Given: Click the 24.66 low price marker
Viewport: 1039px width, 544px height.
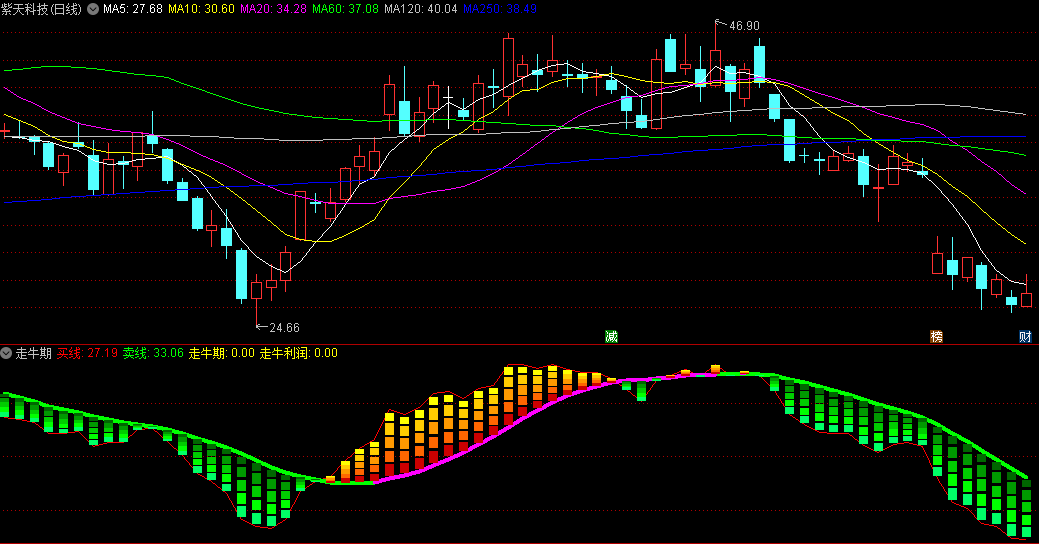Looking at the screenshot, I should [x=284, y=328].
